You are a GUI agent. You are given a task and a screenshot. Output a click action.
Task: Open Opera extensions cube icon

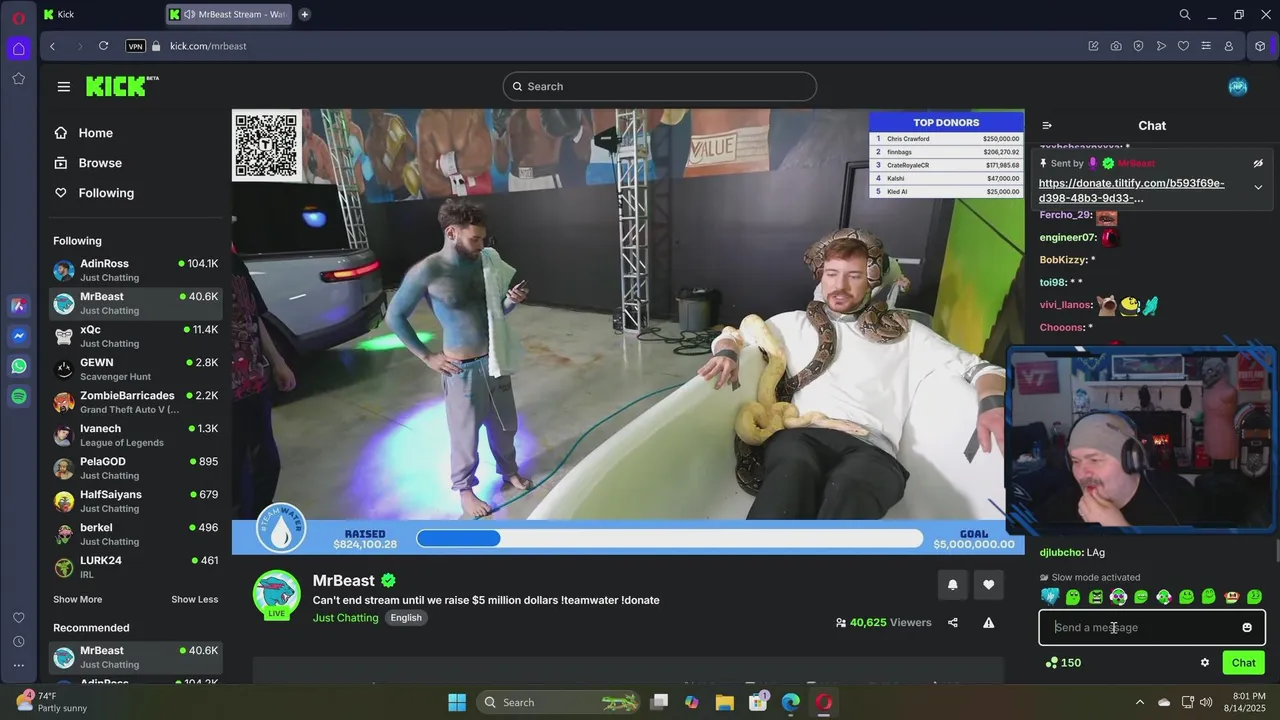click(x=1260, y=46)
